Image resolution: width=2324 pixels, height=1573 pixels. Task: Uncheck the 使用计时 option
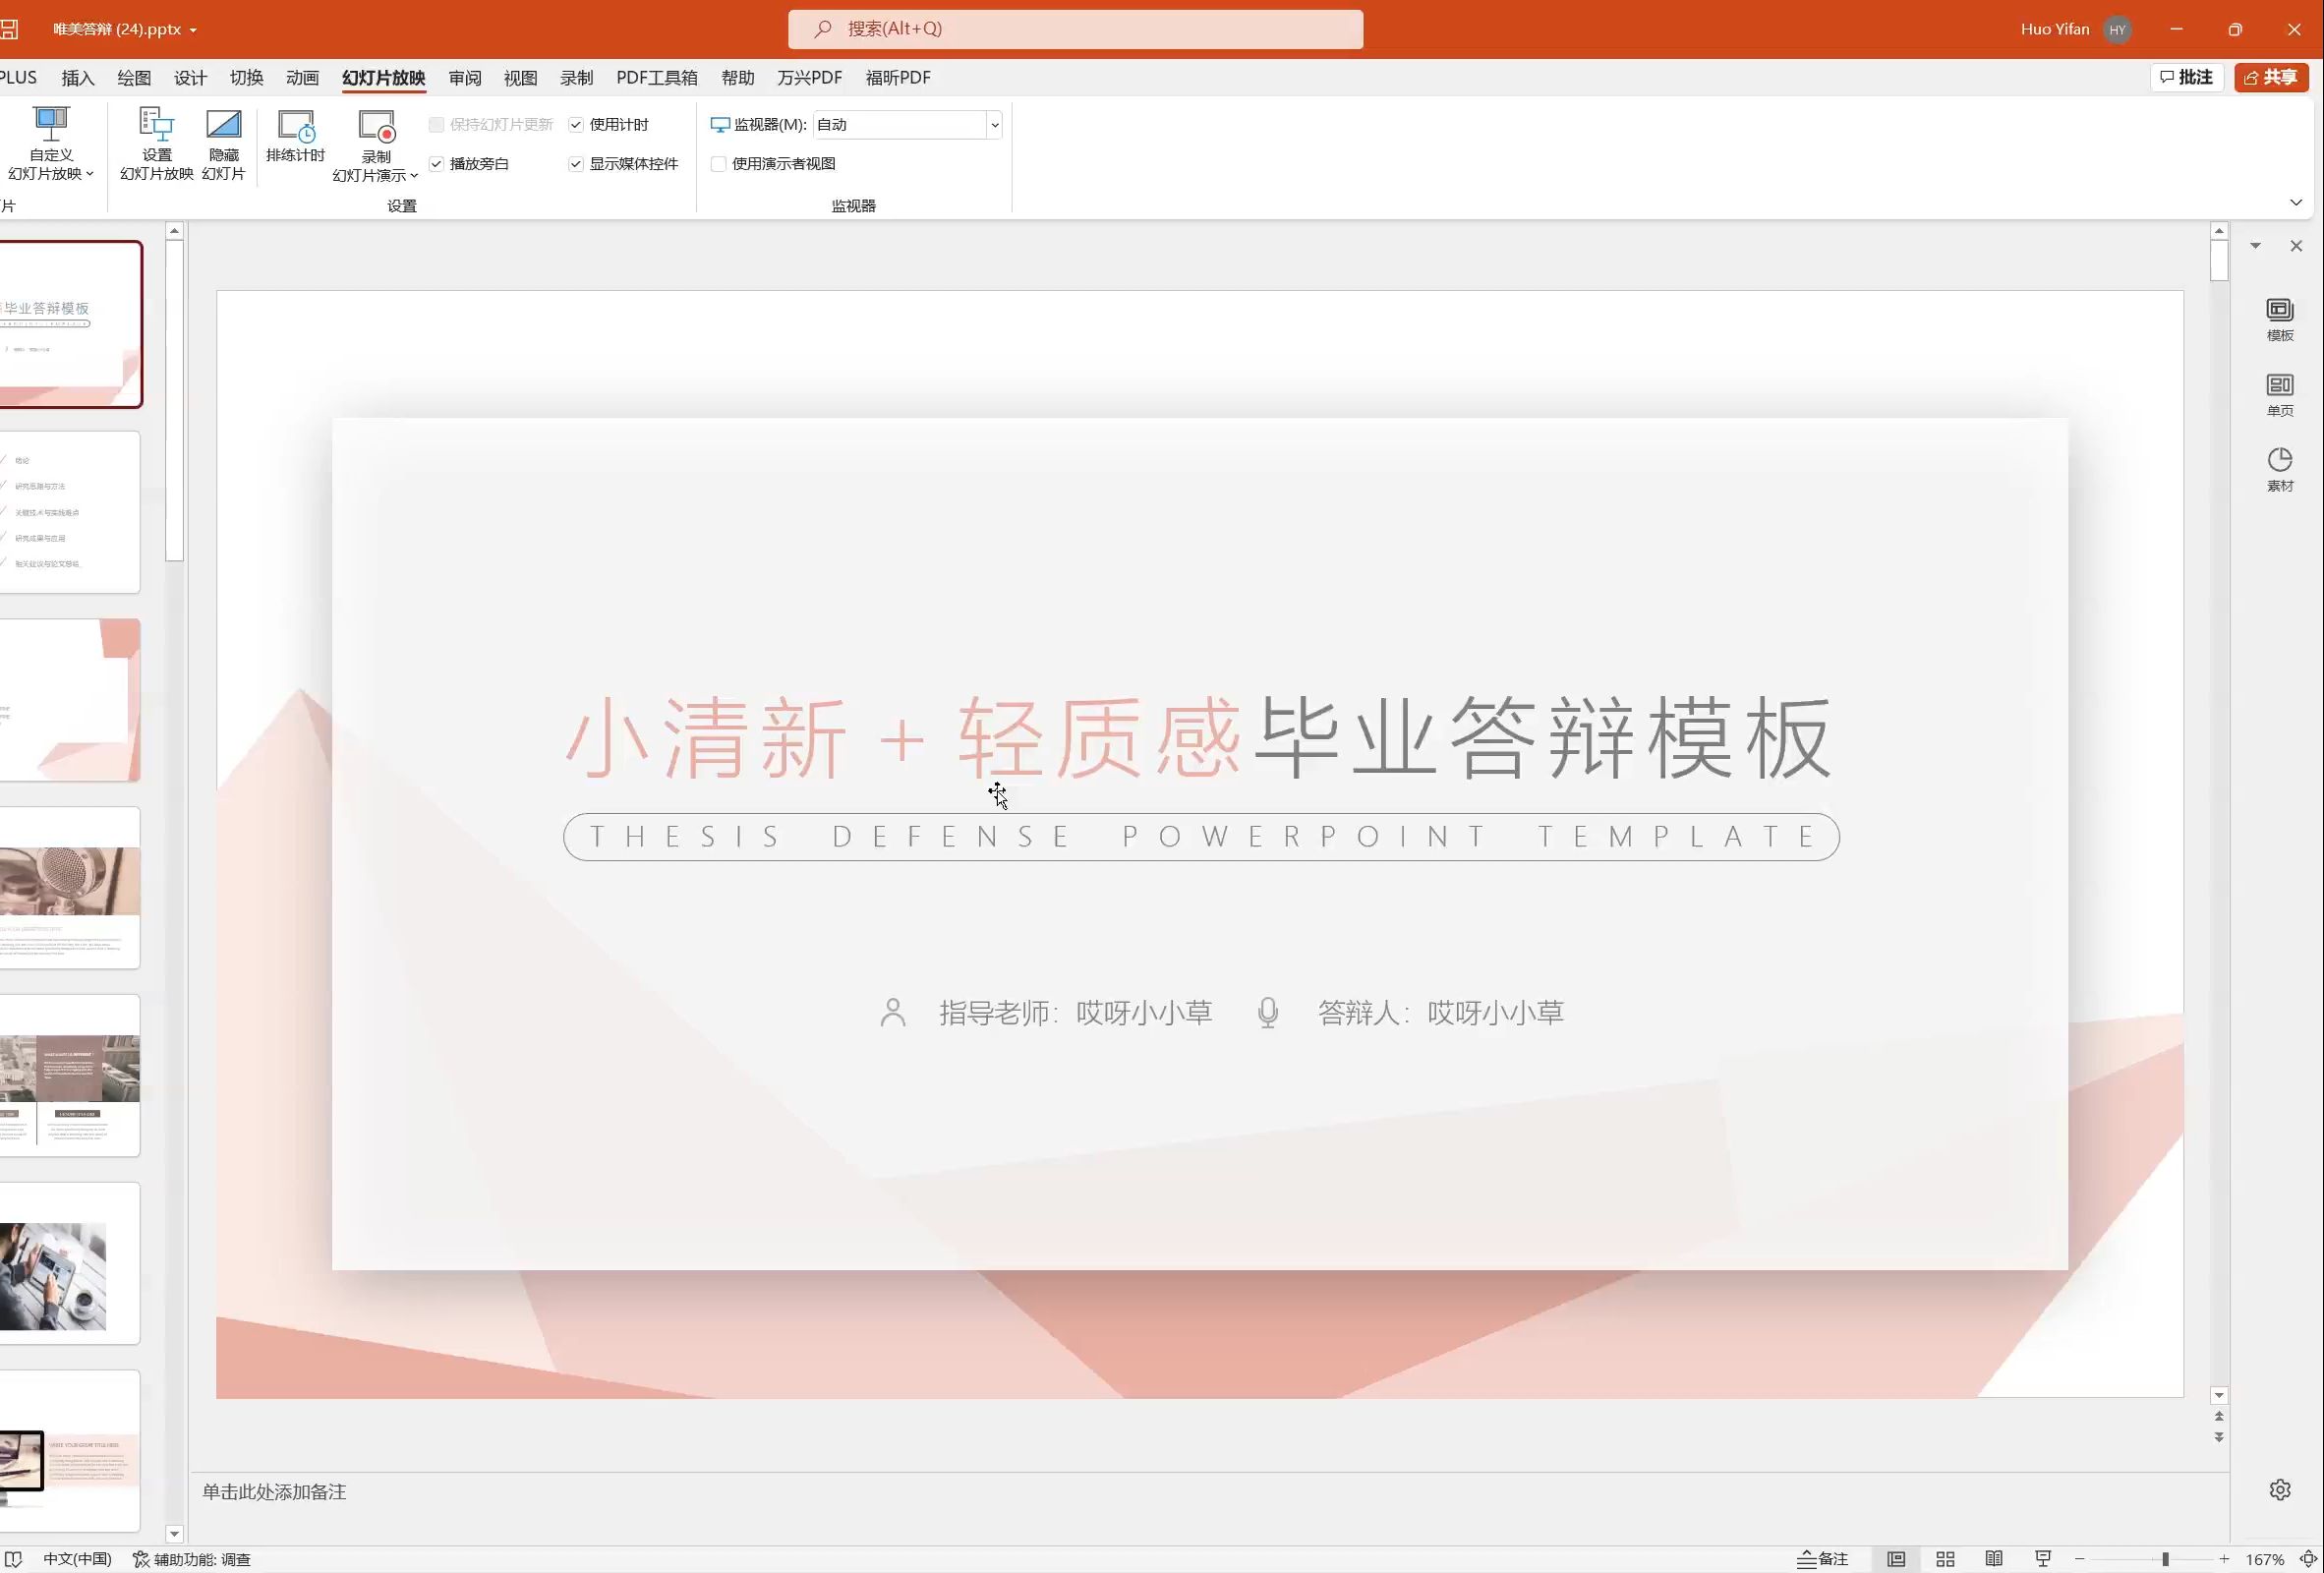[x=576, y=124]
